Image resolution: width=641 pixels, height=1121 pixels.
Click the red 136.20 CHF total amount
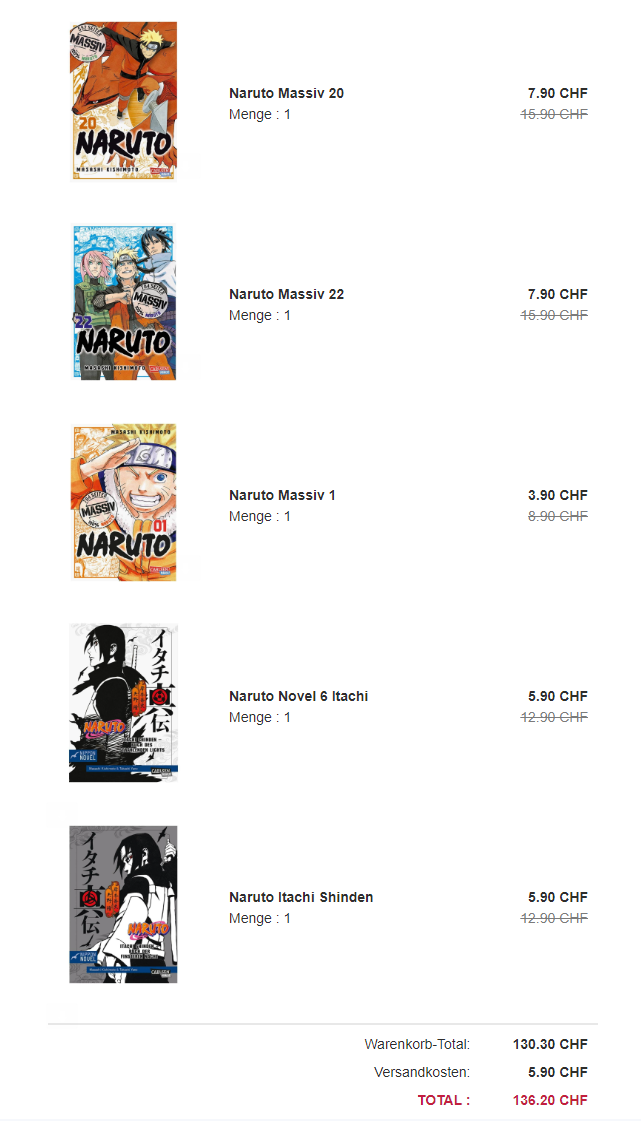pos(550,1100)
